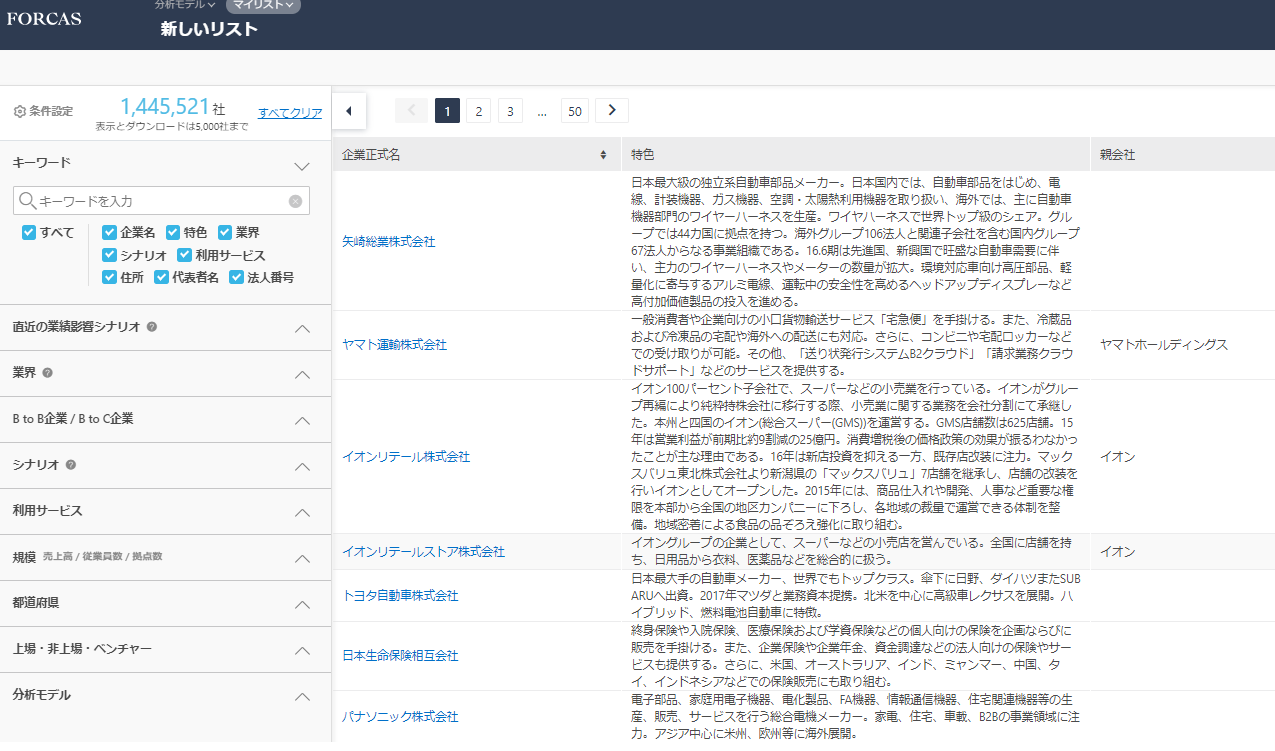1275x751 pixels.
Task: Go to next page with the right arrow
Action: [x=611, y=110]
